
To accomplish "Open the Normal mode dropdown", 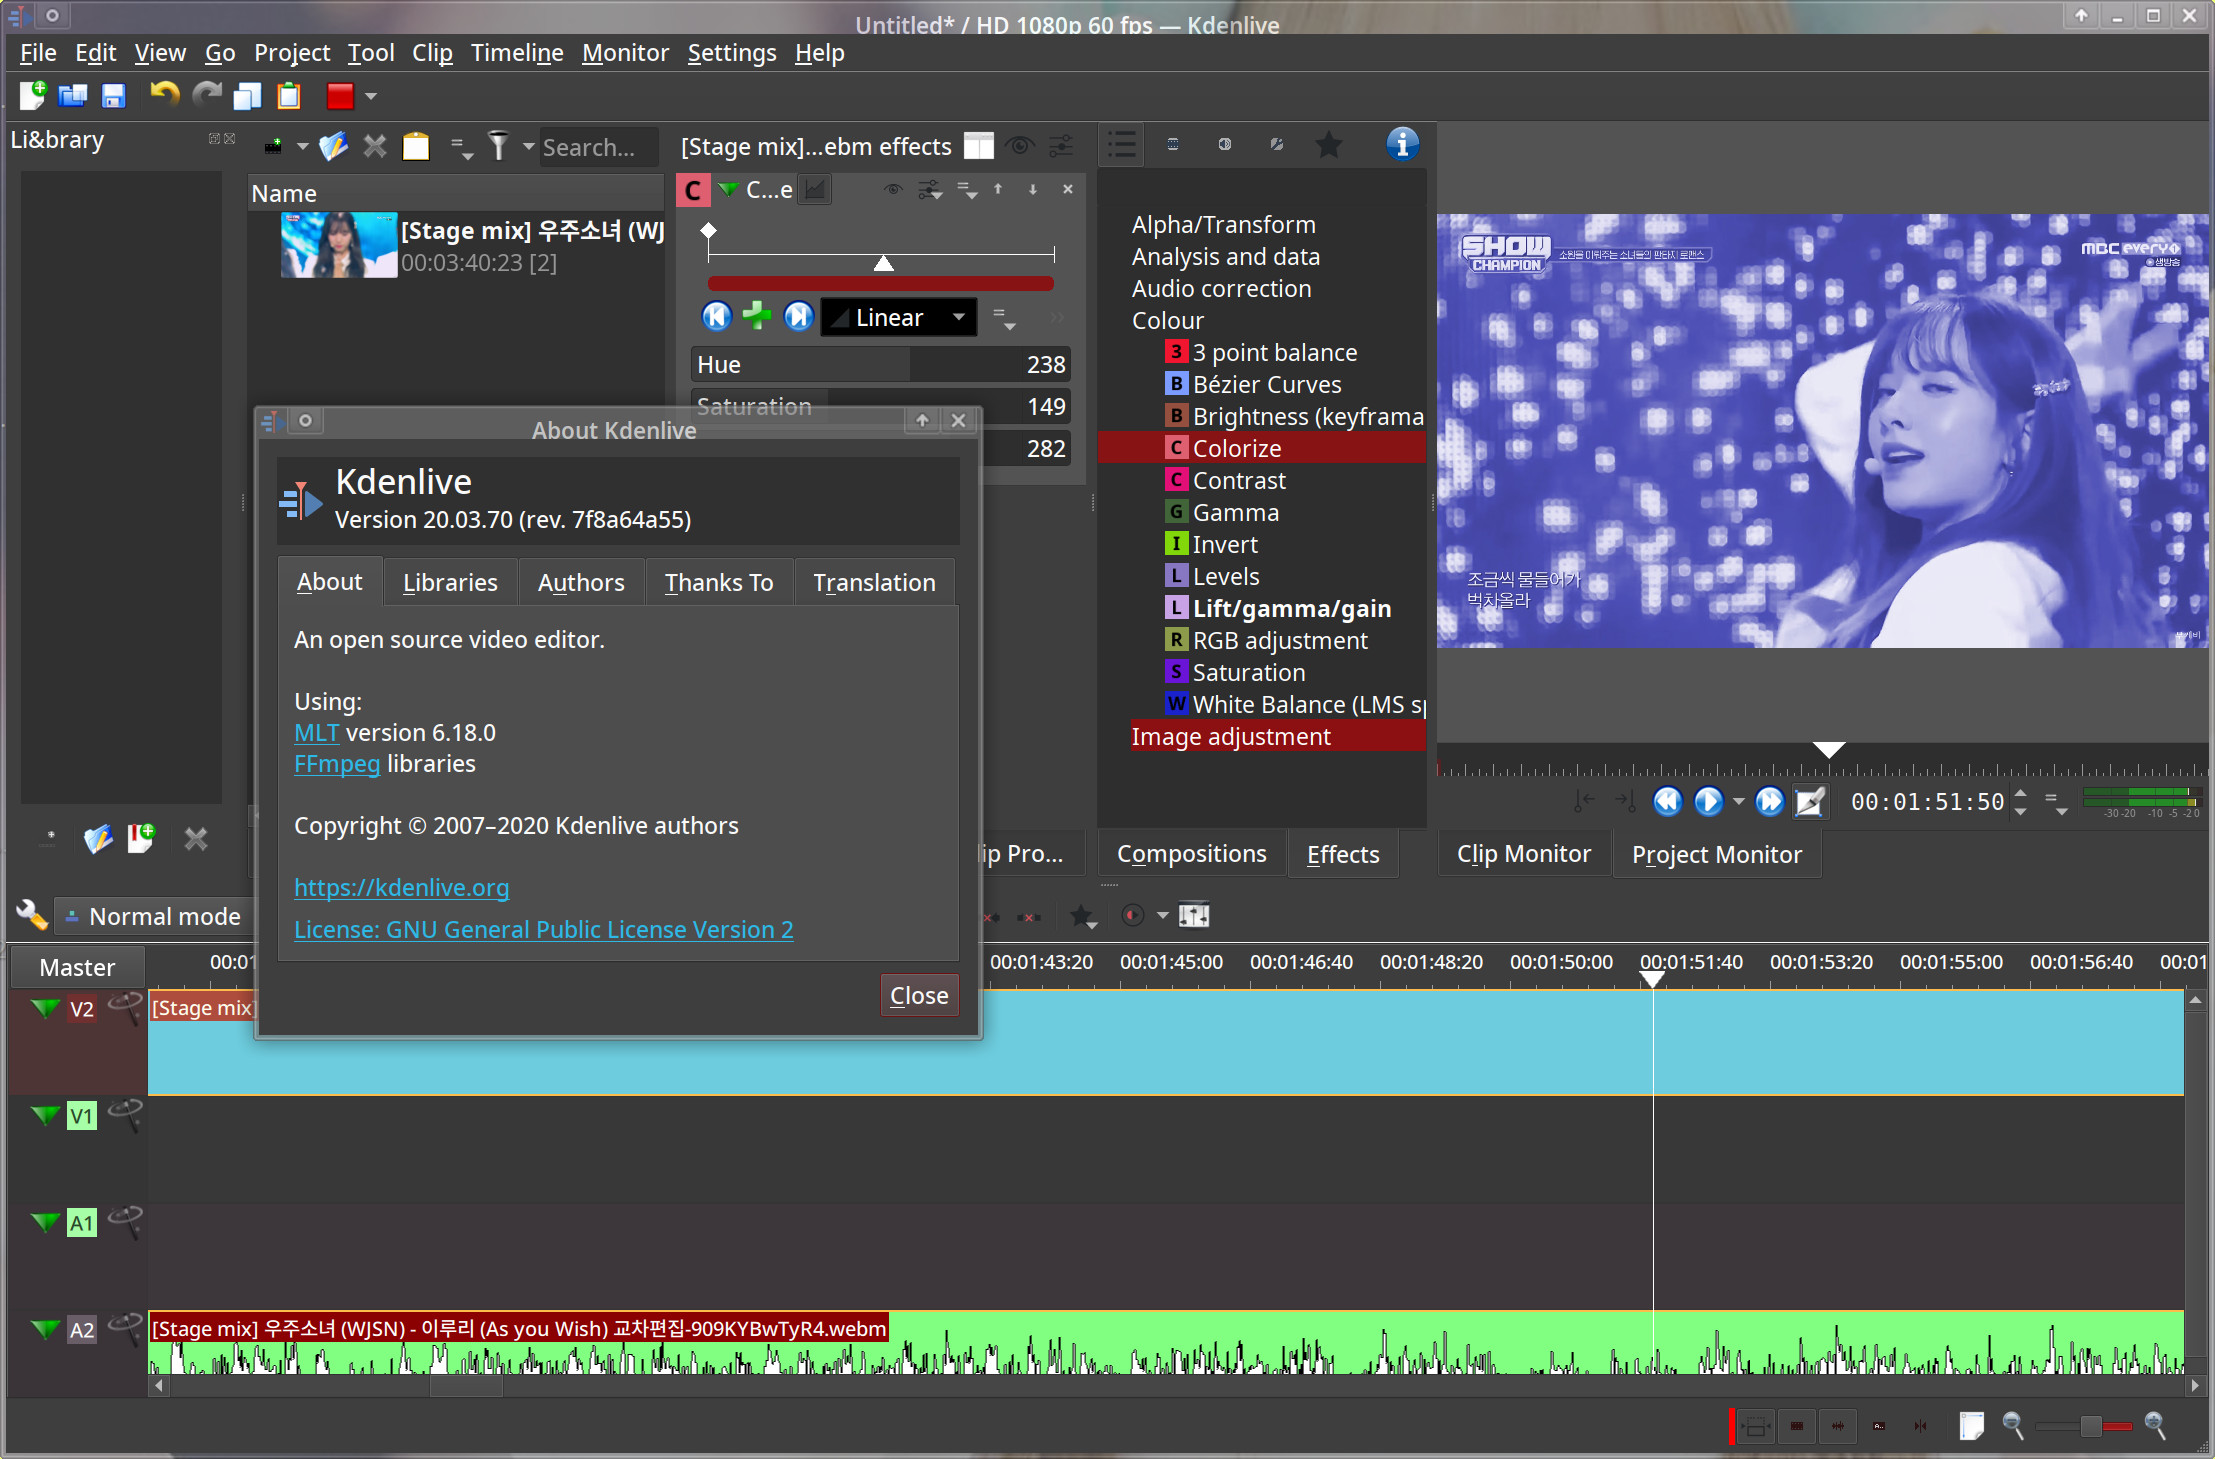I will point(154,916).
